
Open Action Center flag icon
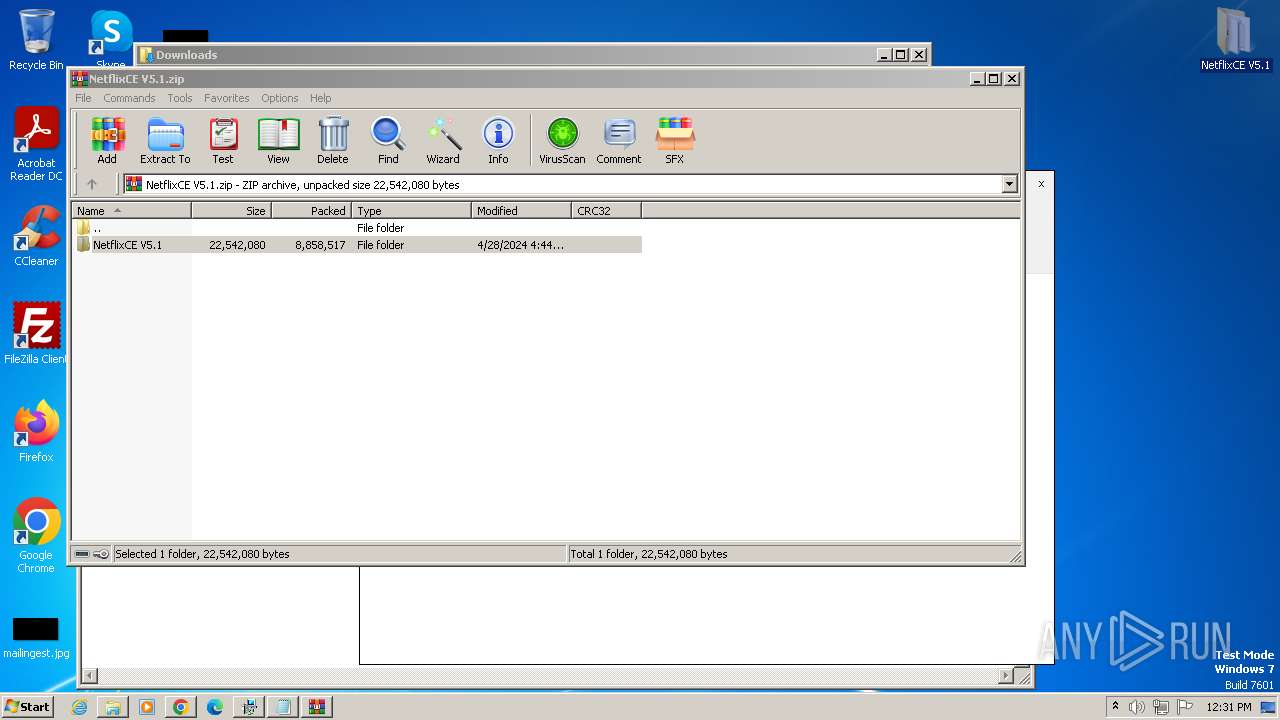[1183, 707]
